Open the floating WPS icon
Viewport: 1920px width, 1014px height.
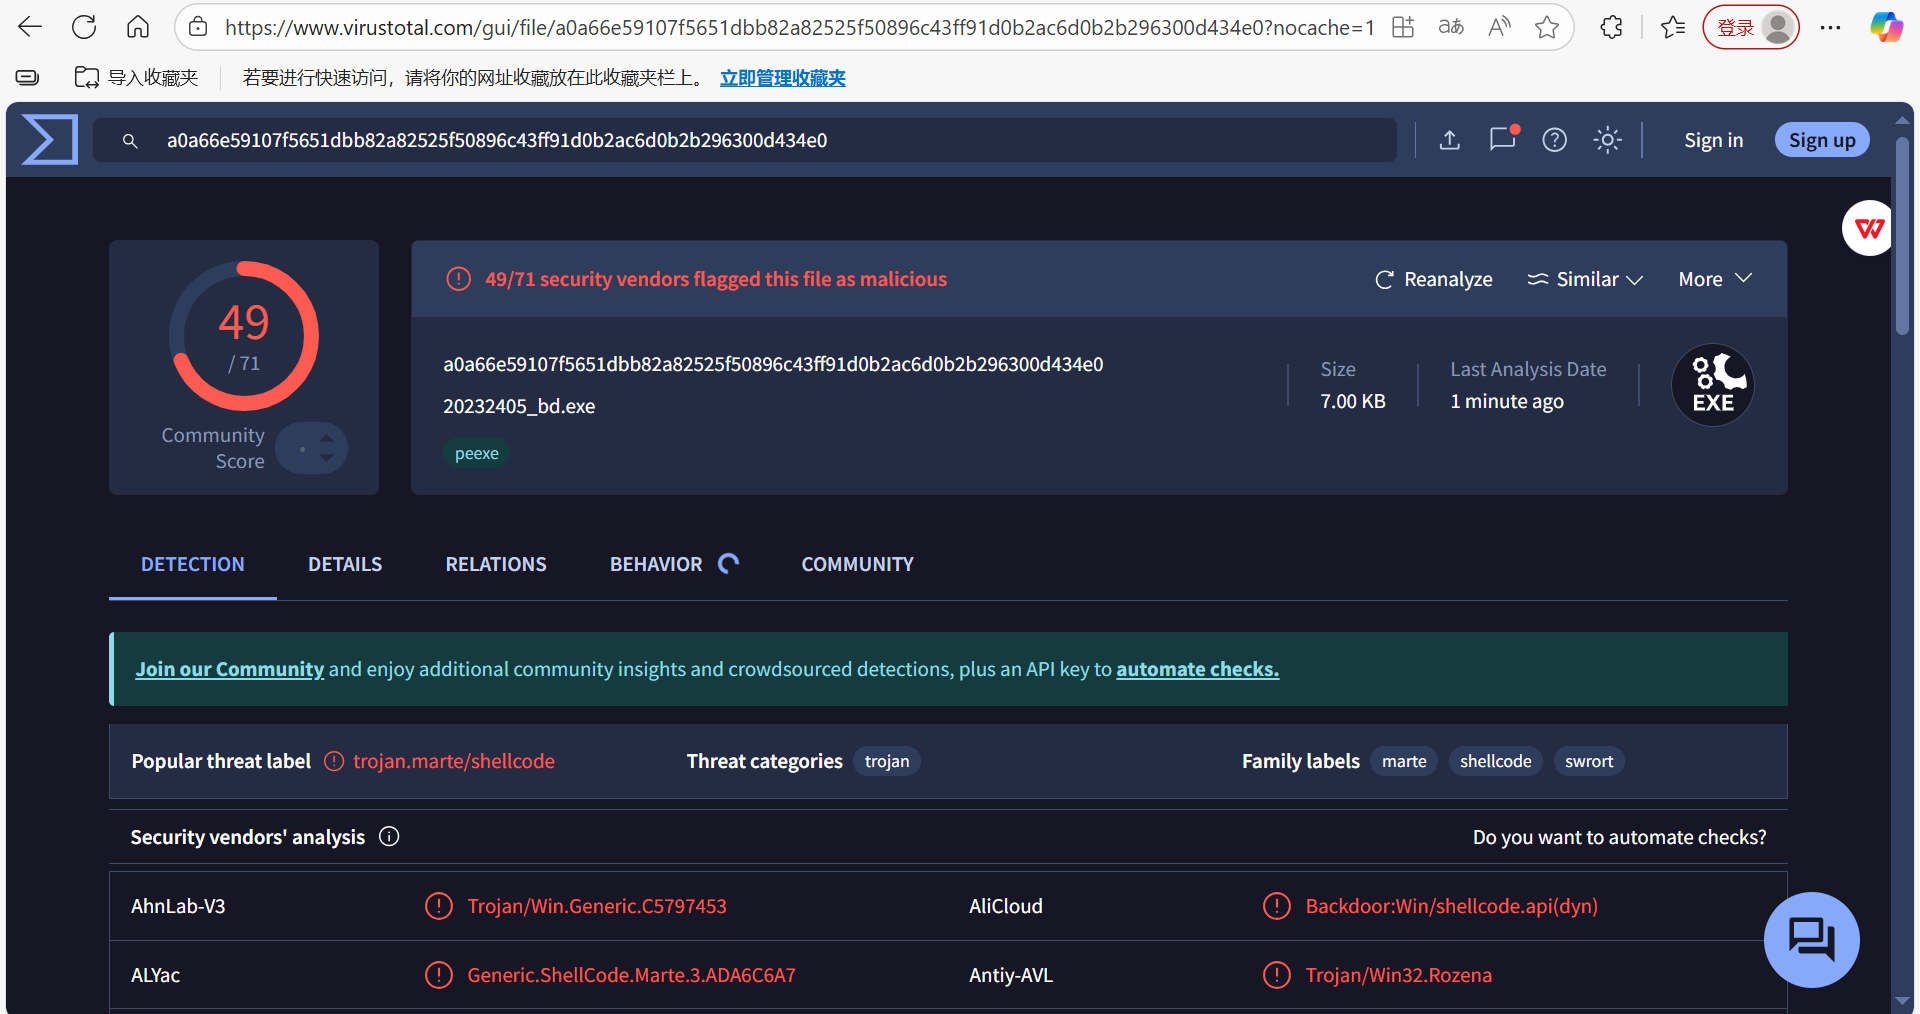pos(1869,228)
